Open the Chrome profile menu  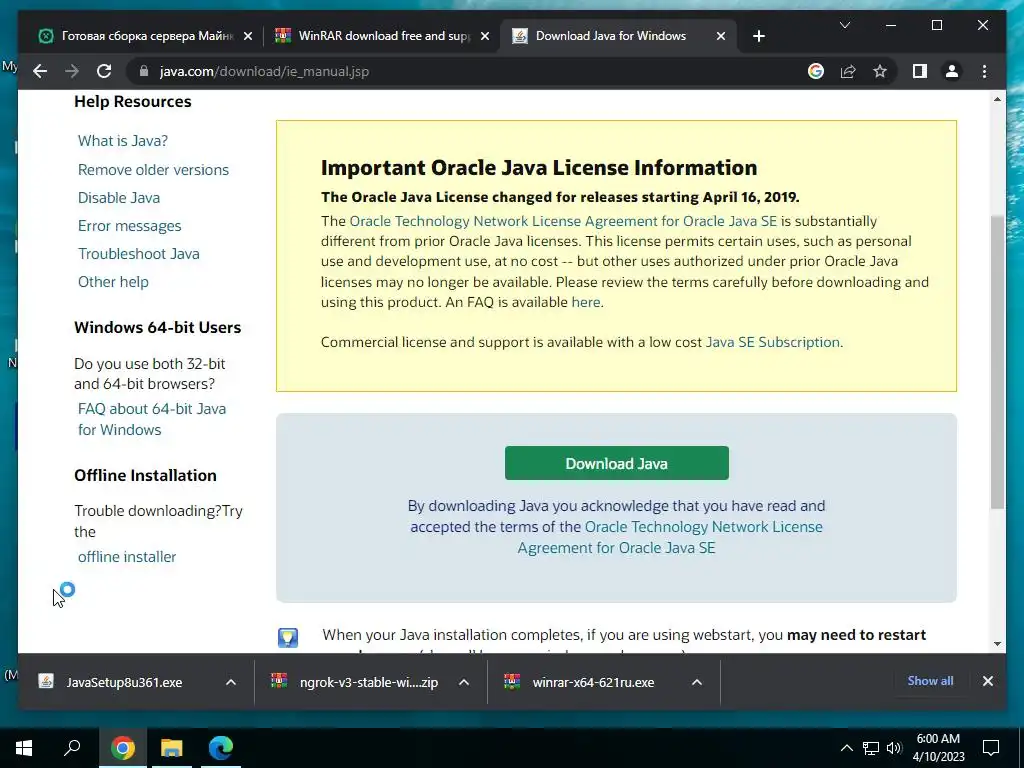click(x=952, y=71)
